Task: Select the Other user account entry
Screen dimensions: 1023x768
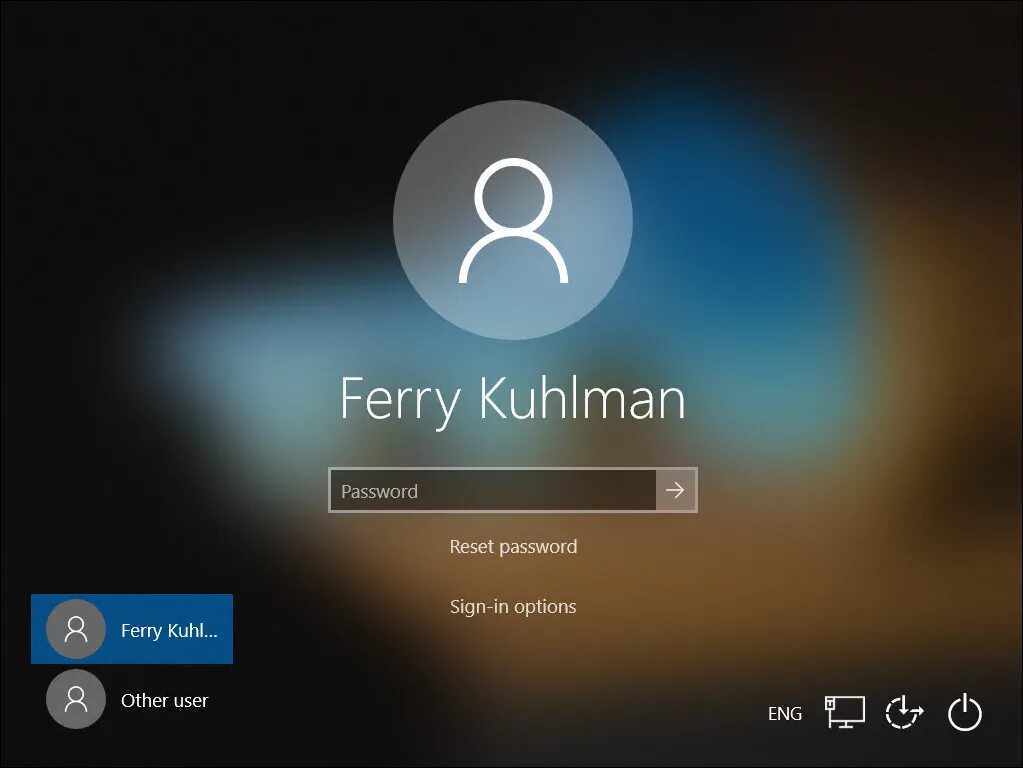Action: (x=133, y=699)
